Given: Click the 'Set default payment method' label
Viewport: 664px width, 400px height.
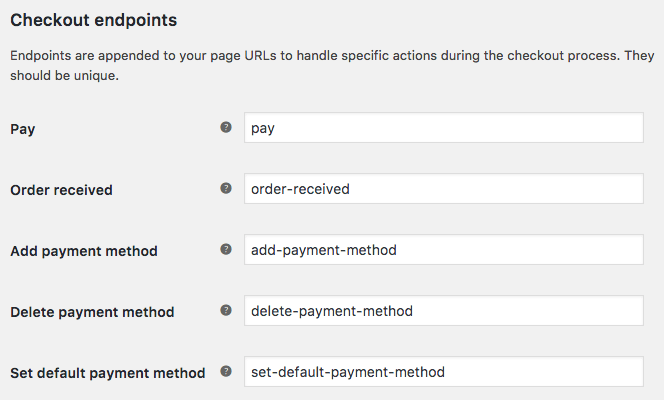Looking at the screenshot, I should point(108,373).
